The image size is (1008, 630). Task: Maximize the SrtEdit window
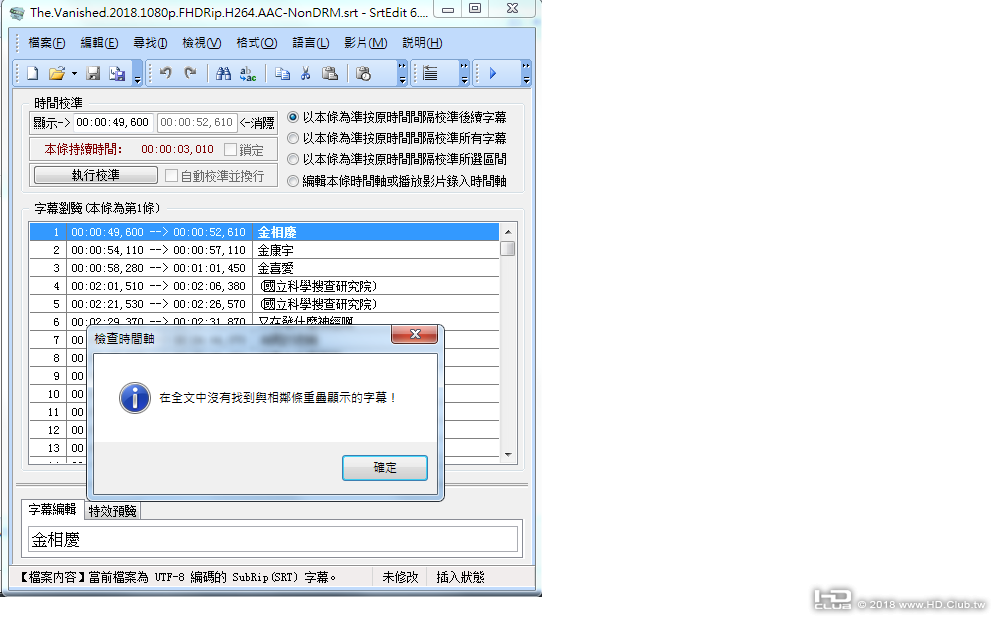(475, 8)
